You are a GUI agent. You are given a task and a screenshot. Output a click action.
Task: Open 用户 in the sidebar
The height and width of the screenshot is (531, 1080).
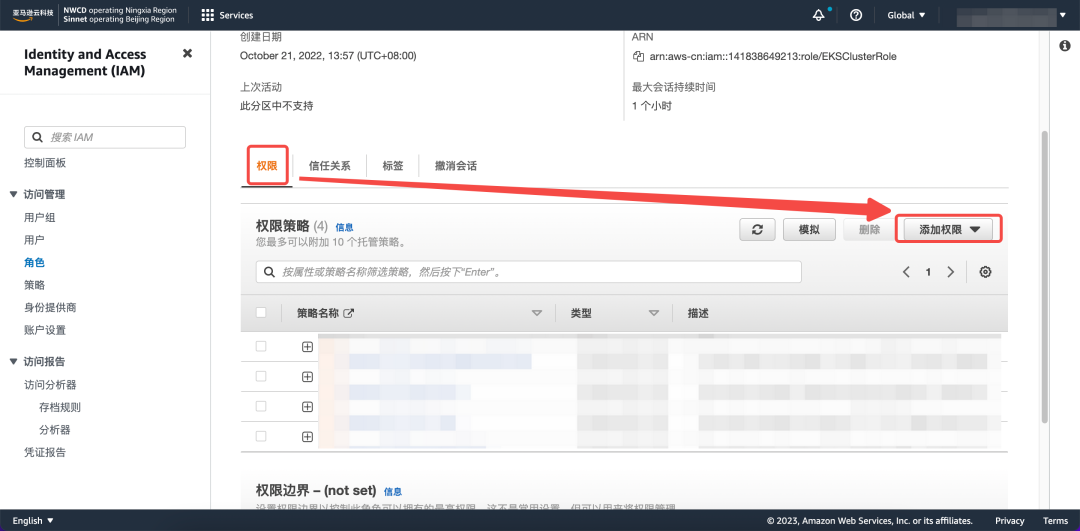pos(34,240)
